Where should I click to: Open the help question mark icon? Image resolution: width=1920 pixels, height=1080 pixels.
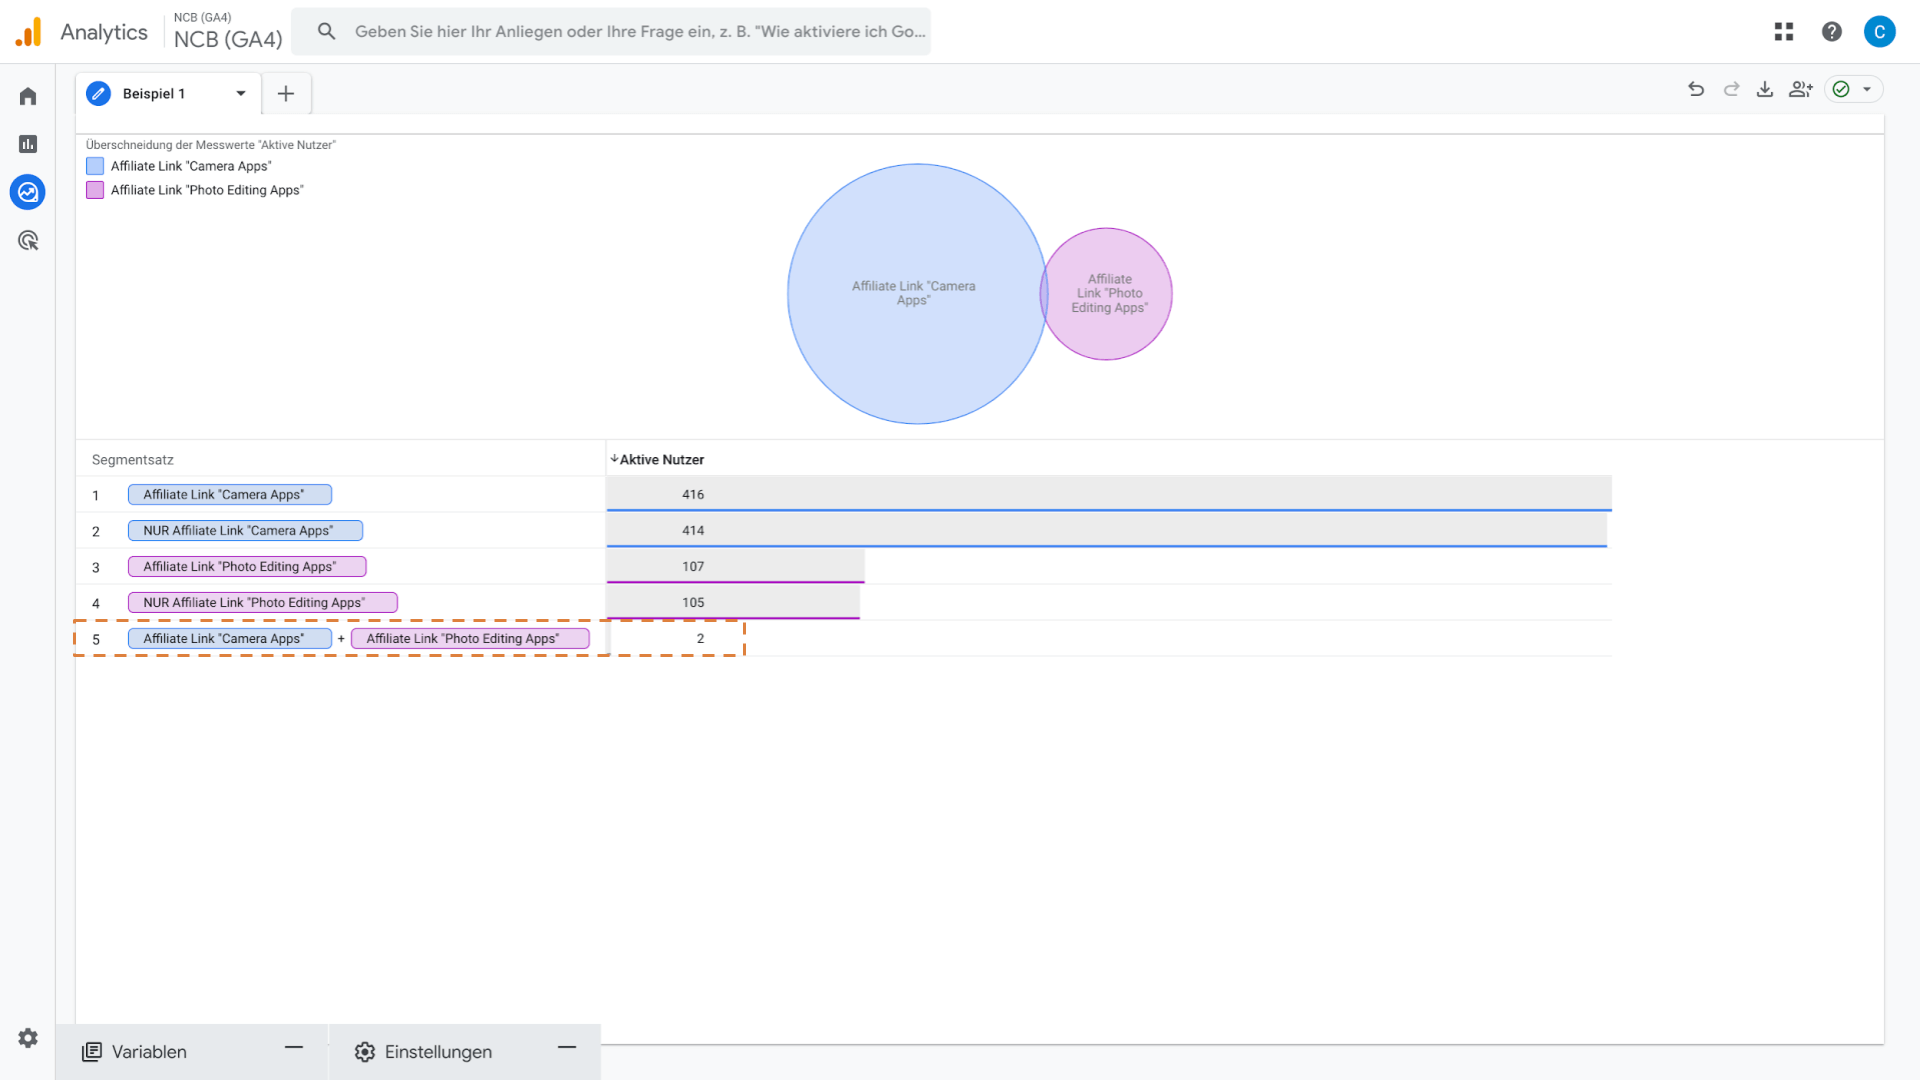pyautogui.click(x=1832, y=32)
